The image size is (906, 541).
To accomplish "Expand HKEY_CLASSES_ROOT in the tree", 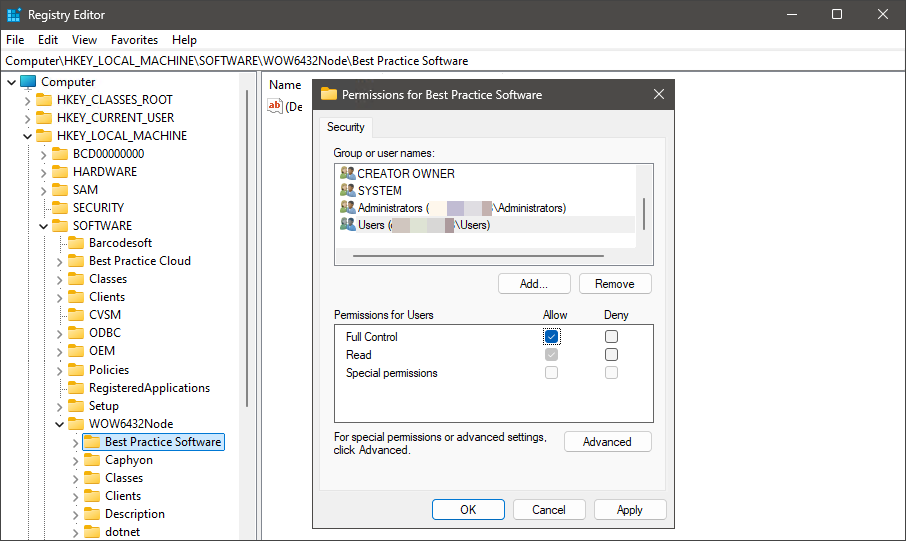I will pyautogui.click(x=27, y=101).
